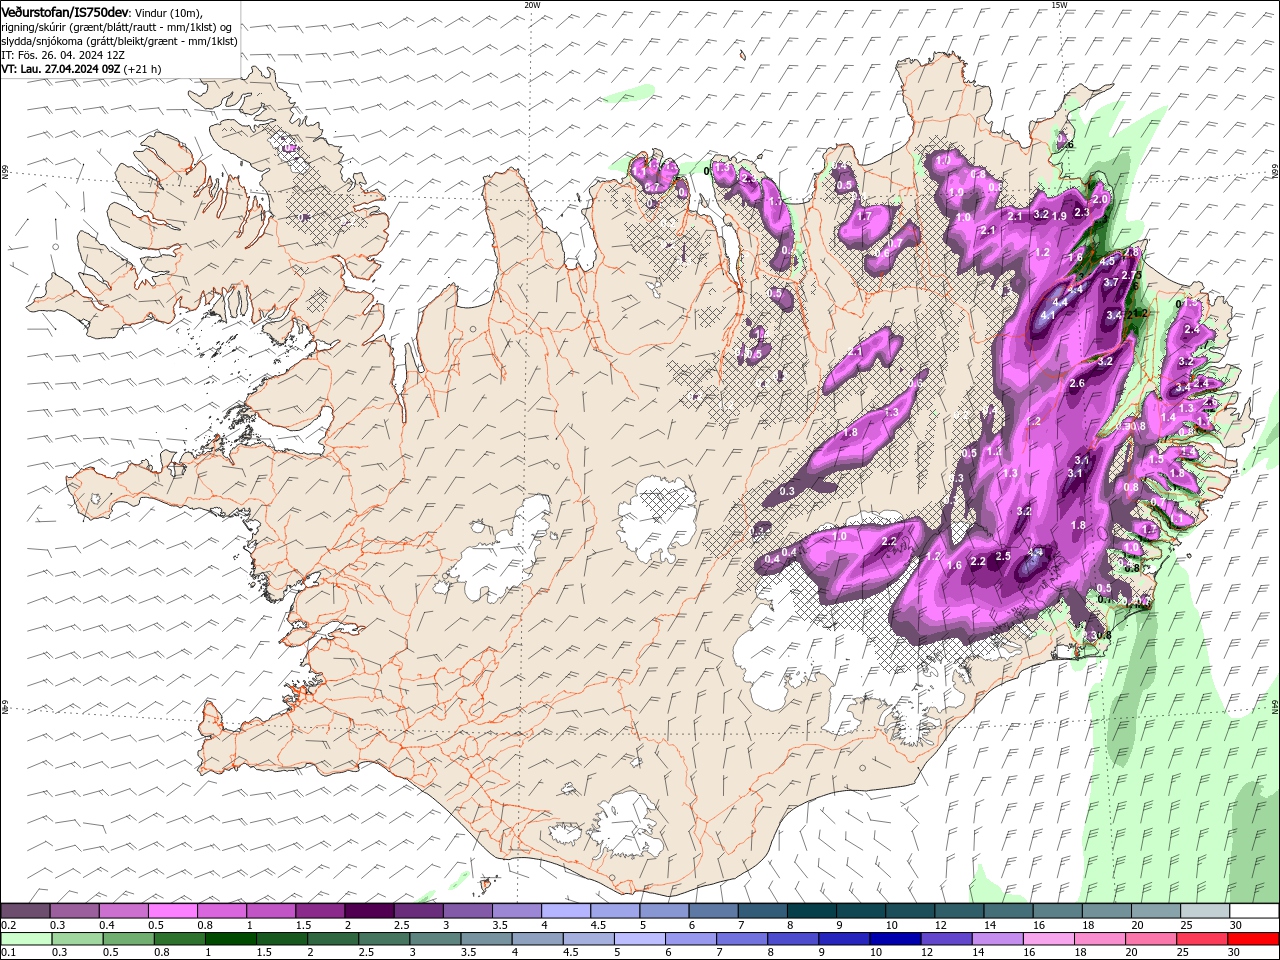Click the dark teal 8–9 swatch, upper legend
The height and width of the screenshot is (960, 1280).
810,911
